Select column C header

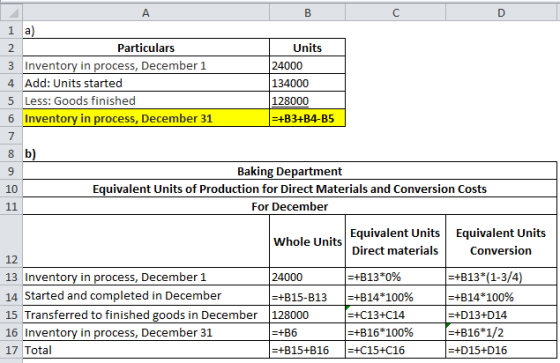click(x=395, y=13)
